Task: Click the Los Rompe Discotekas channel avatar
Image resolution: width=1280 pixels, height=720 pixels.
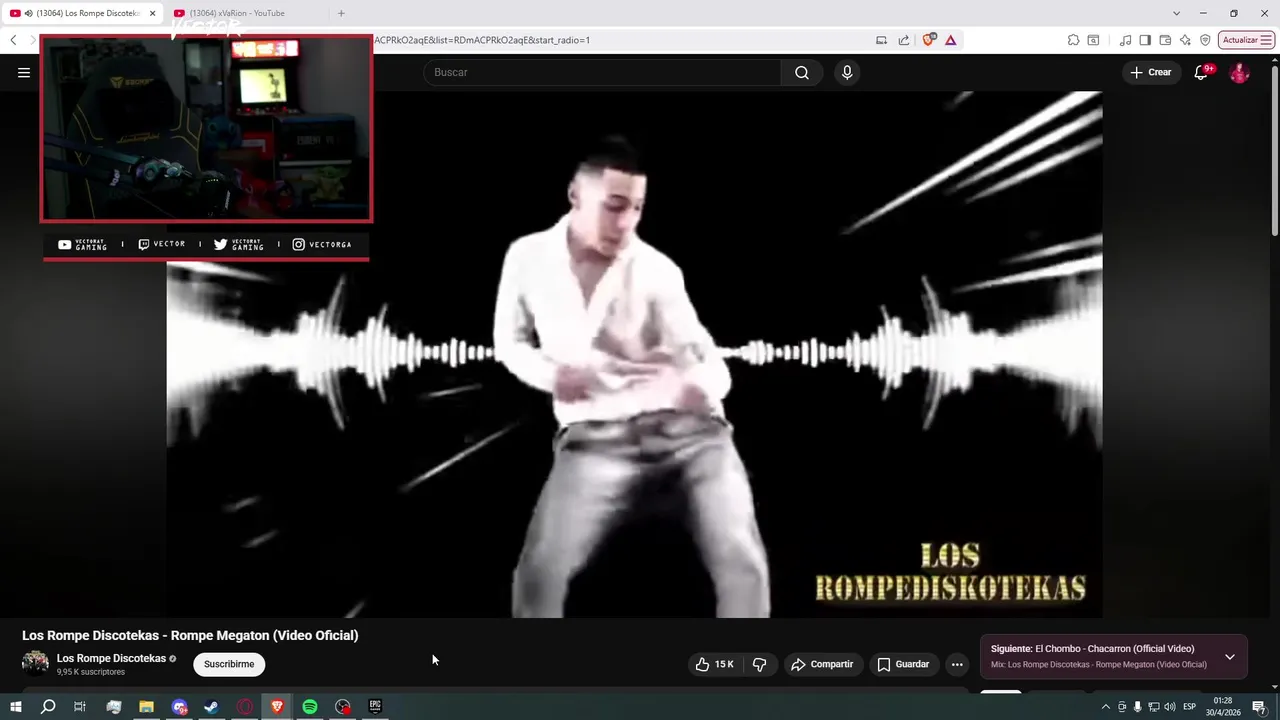Action: tap(35, 663)
